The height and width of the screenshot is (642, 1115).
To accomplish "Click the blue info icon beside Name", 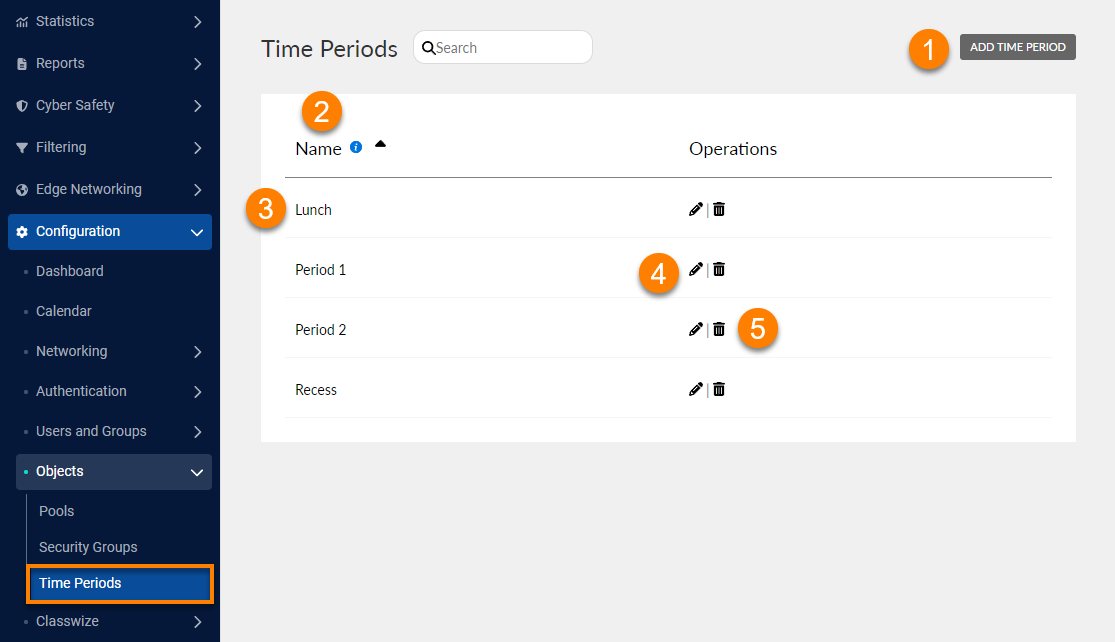I will click(356, 148).
